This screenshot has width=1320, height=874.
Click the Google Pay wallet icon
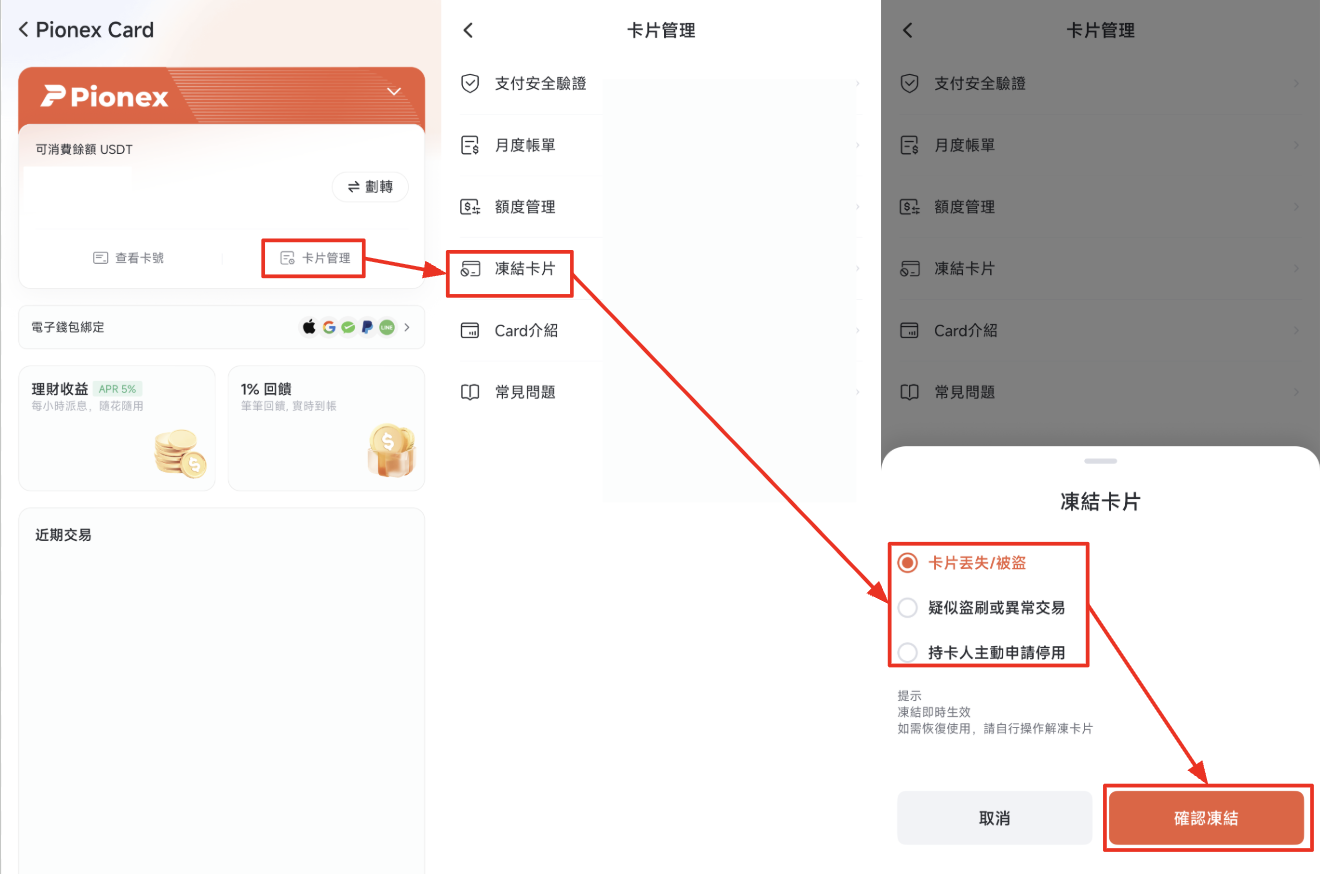pyautogui.click(x=329, y=327)
